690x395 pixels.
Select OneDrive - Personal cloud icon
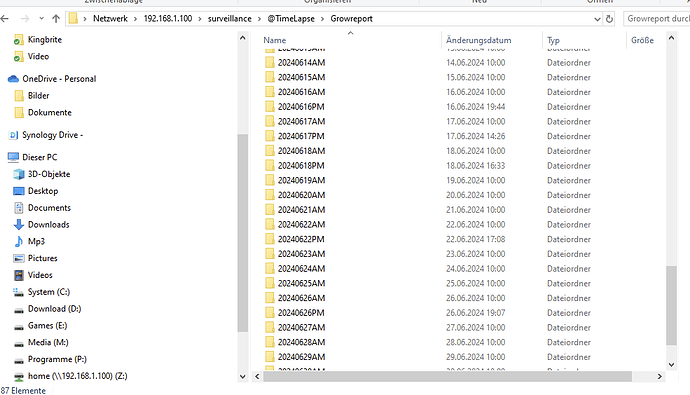[14, 79]
